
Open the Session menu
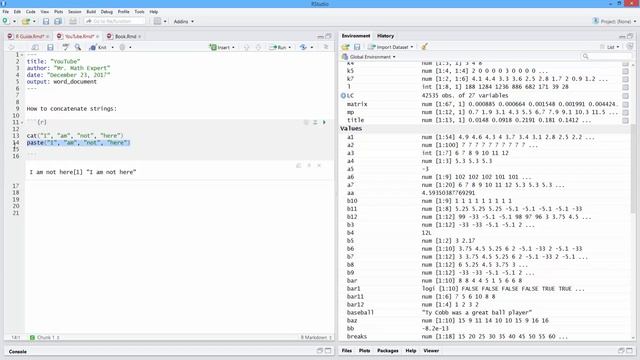coord(75,12)
